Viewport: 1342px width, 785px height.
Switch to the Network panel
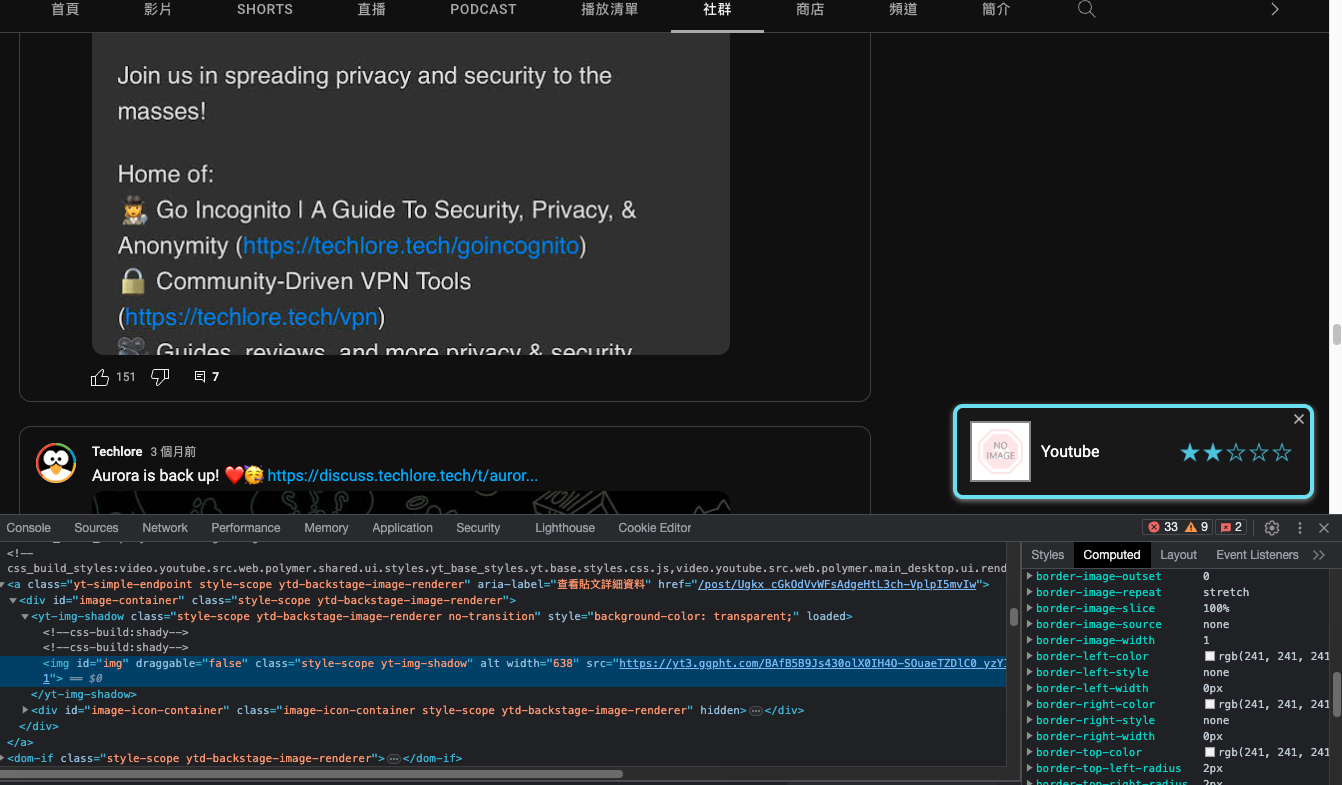(x=164, y=527)
